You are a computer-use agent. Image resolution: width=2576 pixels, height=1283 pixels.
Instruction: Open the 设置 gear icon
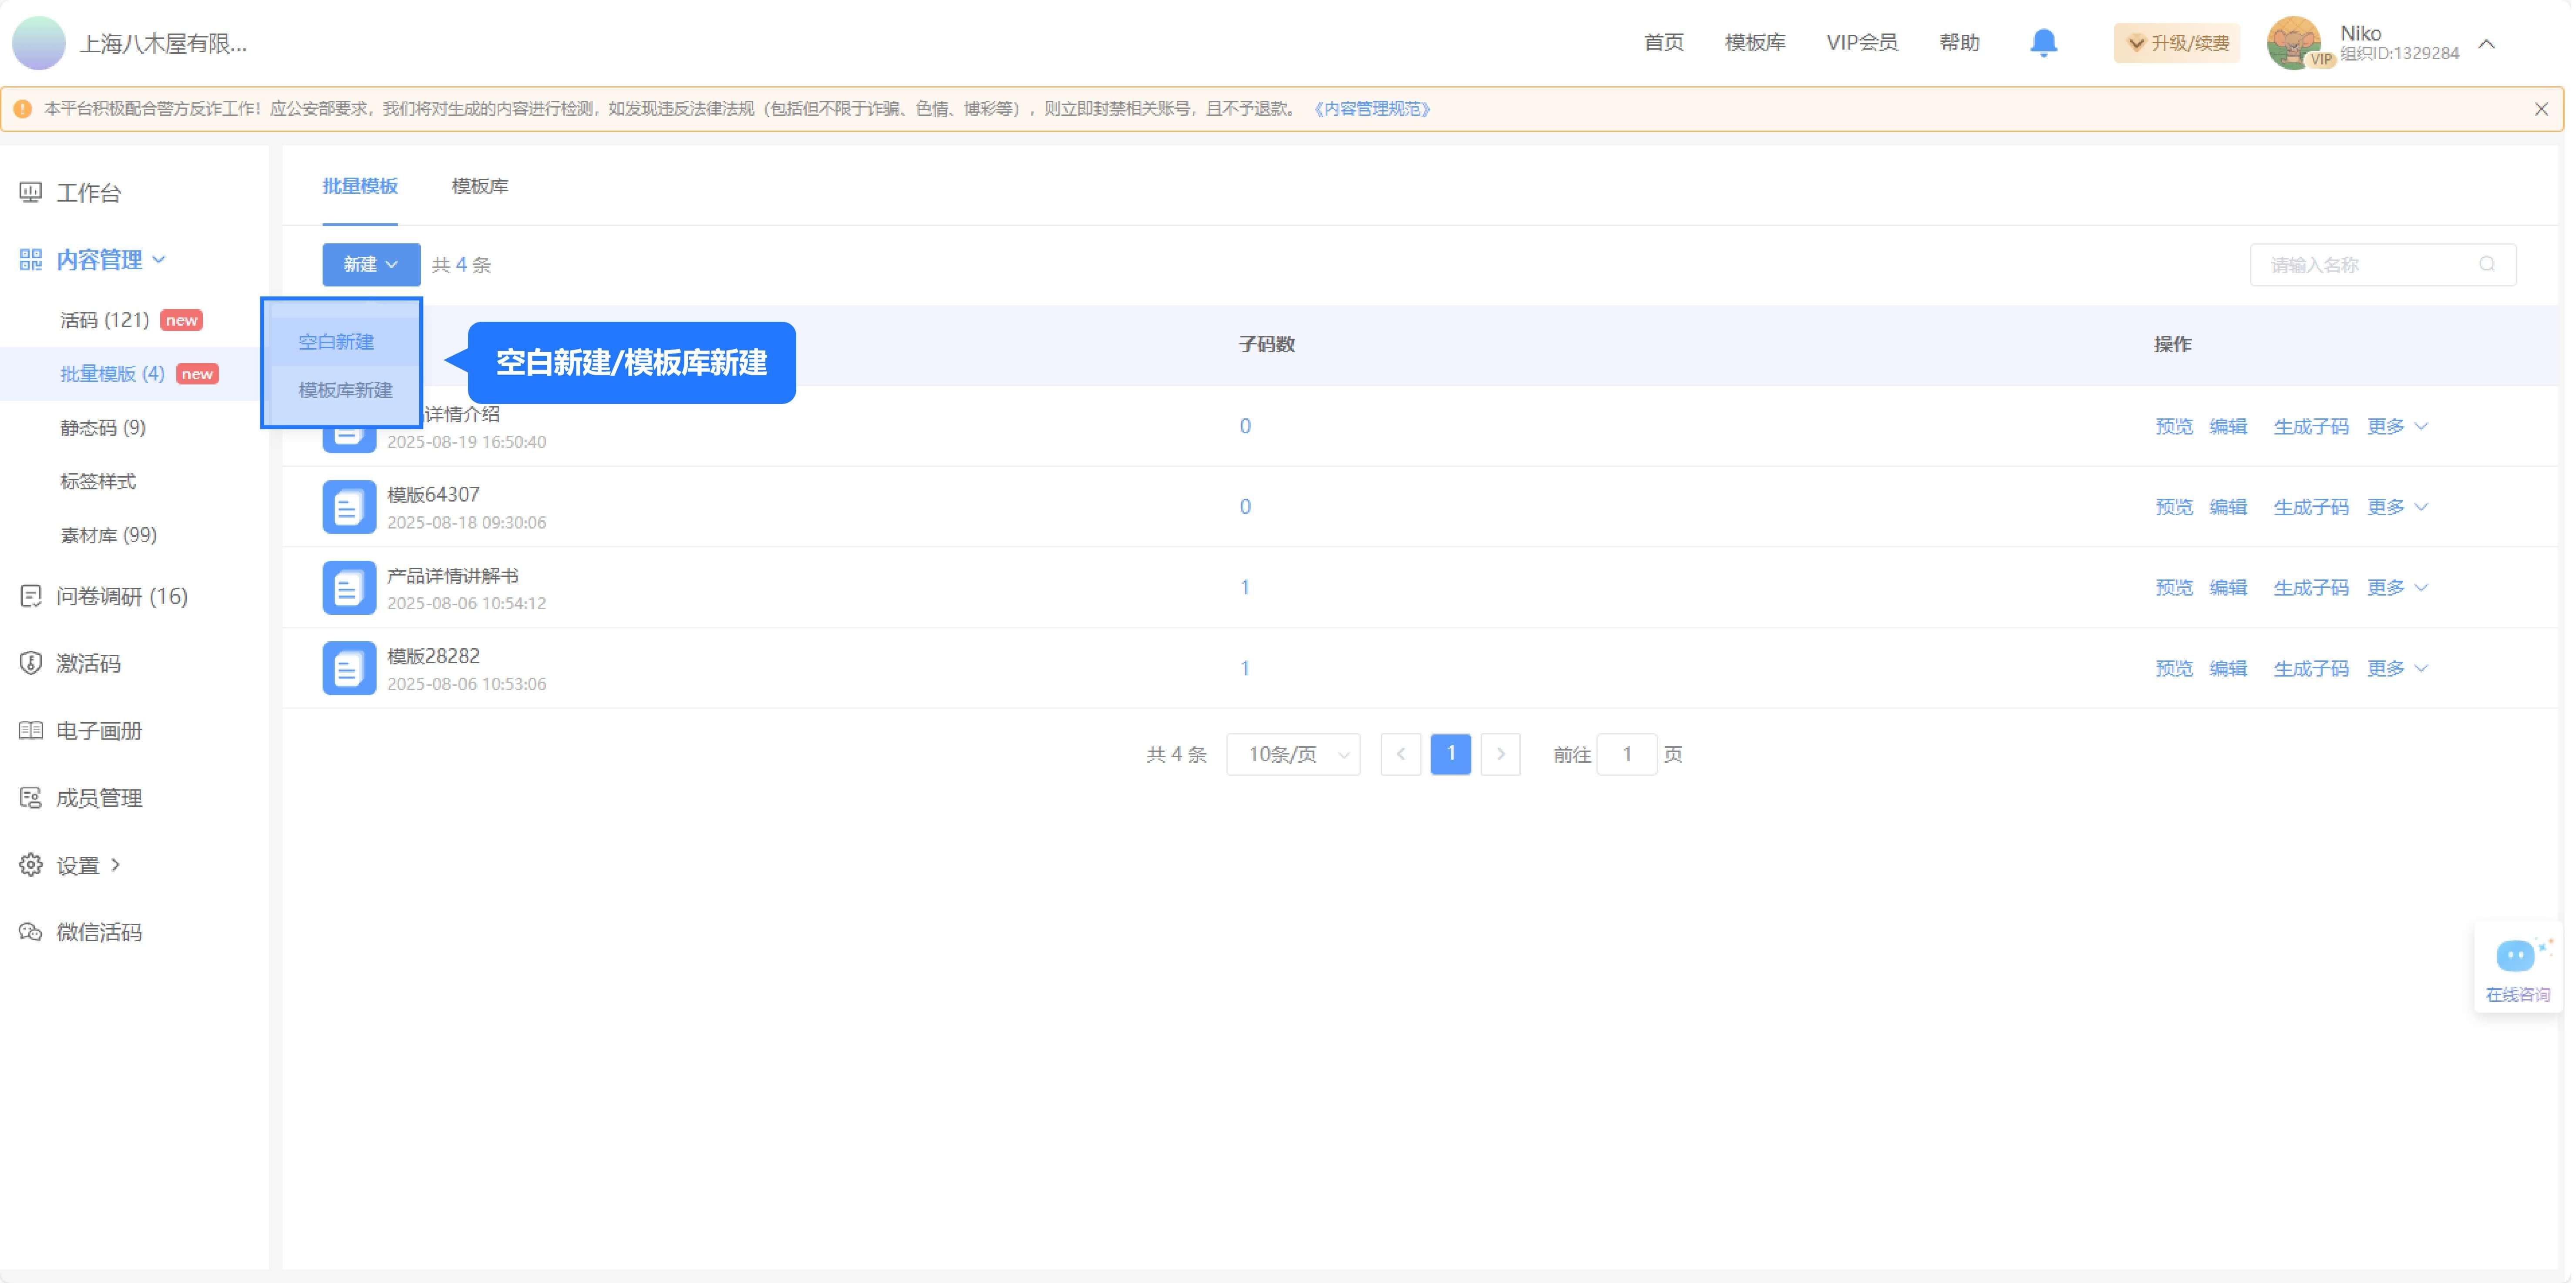30,864
